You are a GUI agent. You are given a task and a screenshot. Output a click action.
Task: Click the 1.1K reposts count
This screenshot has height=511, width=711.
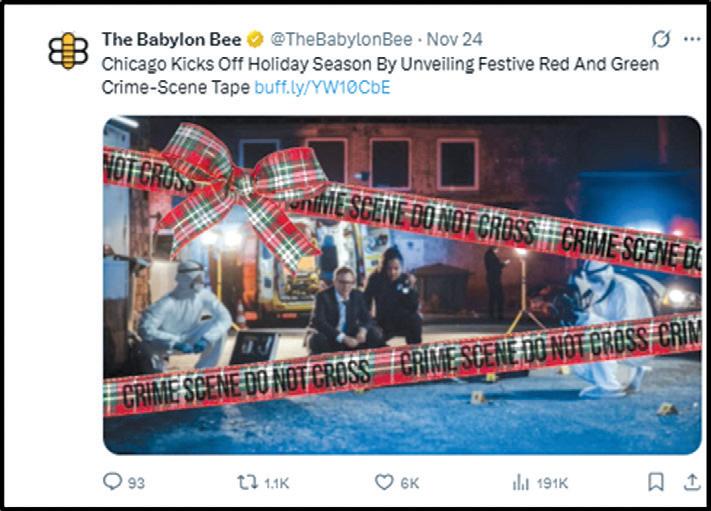(x=277, y=483)
